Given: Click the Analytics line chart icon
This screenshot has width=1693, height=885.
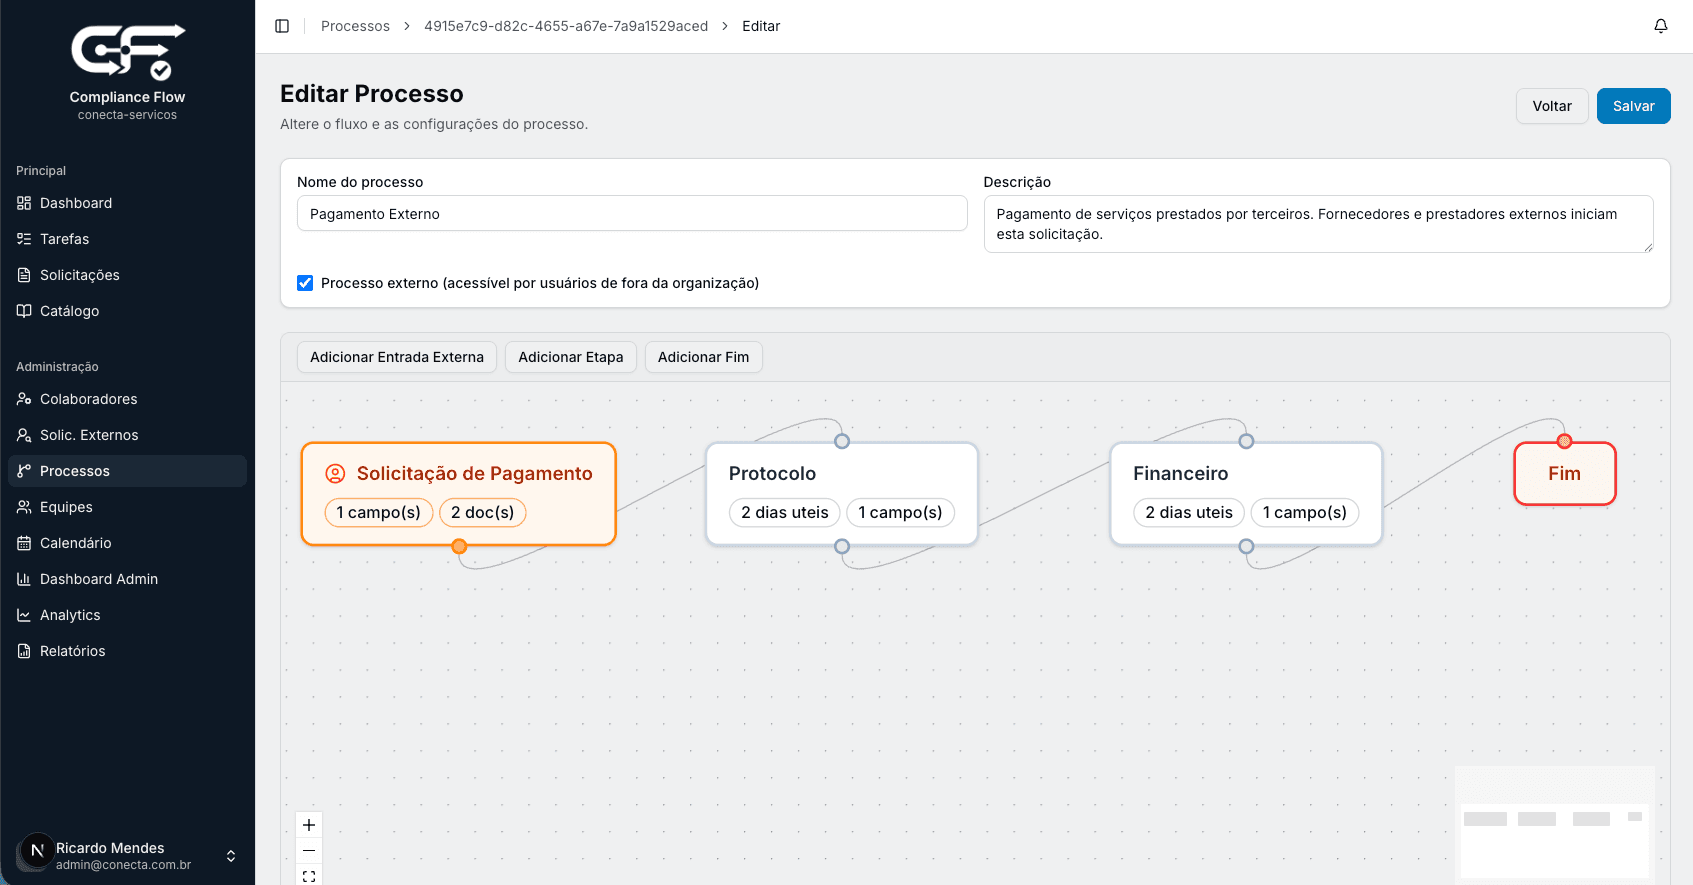Looking at the screenshot, I should pos(24,615).
